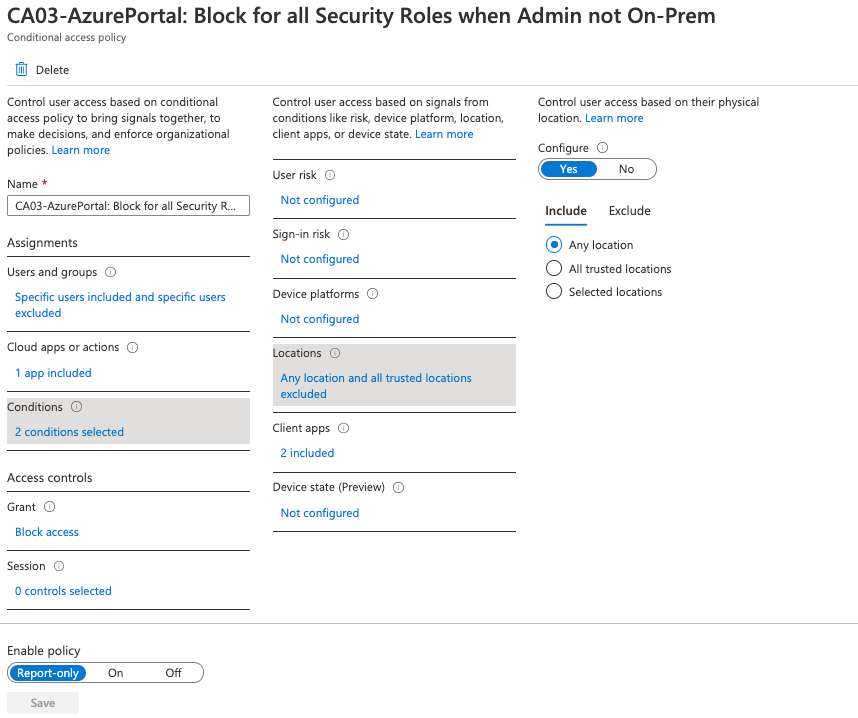Click the Save button
The image size is (858, 718).
coord(42,702)
